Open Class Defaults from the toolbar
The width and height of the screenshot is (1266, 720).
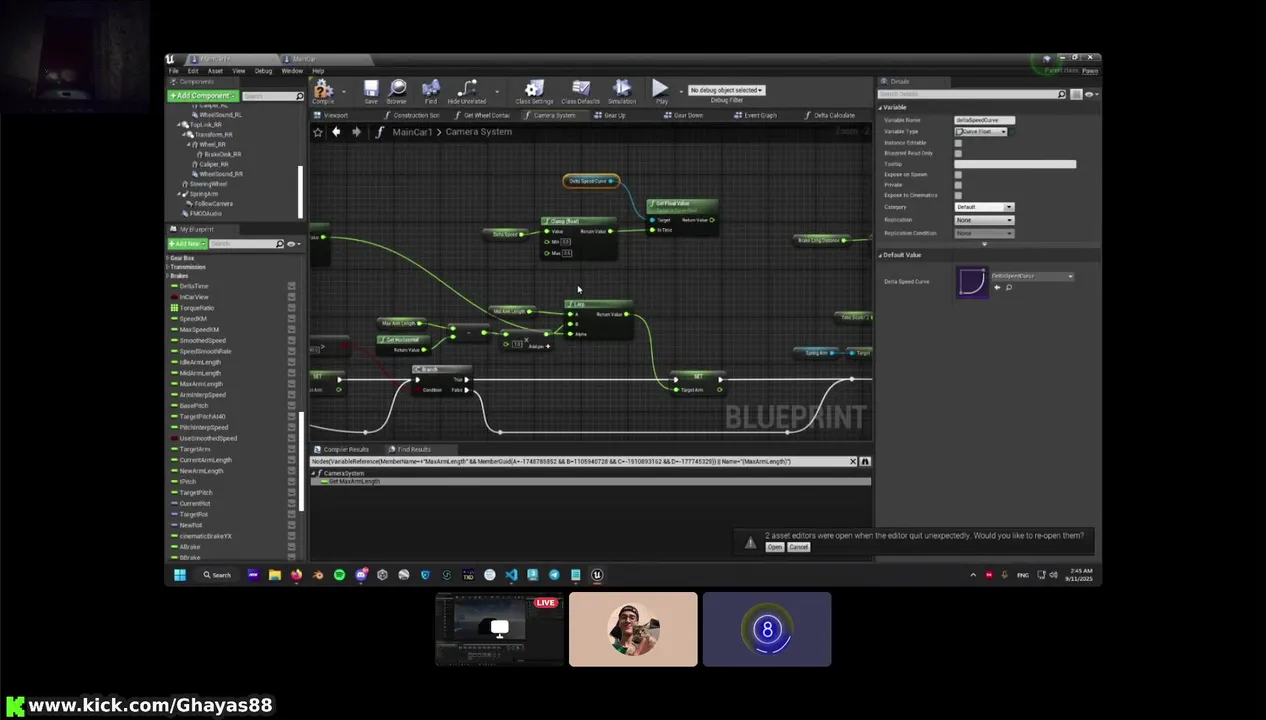580,90
